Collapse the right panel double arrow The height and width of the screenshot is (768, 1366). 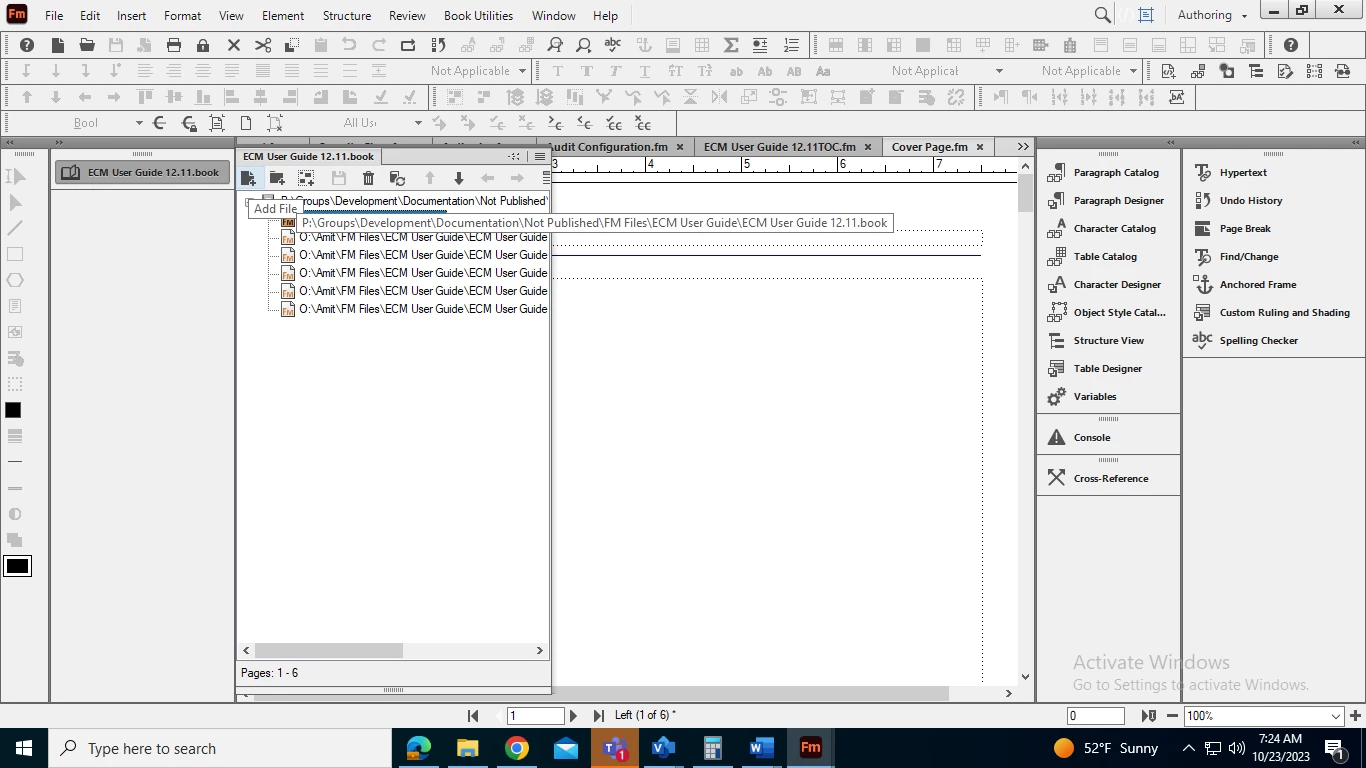(1357, 143)
